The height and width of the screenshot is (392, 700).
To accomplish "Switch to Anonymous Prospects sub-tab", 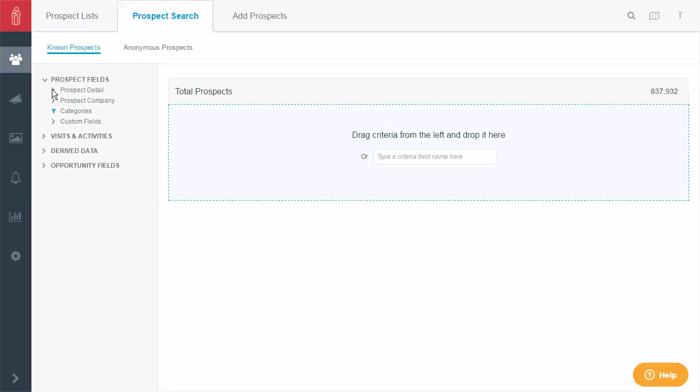I will (158, 47).
